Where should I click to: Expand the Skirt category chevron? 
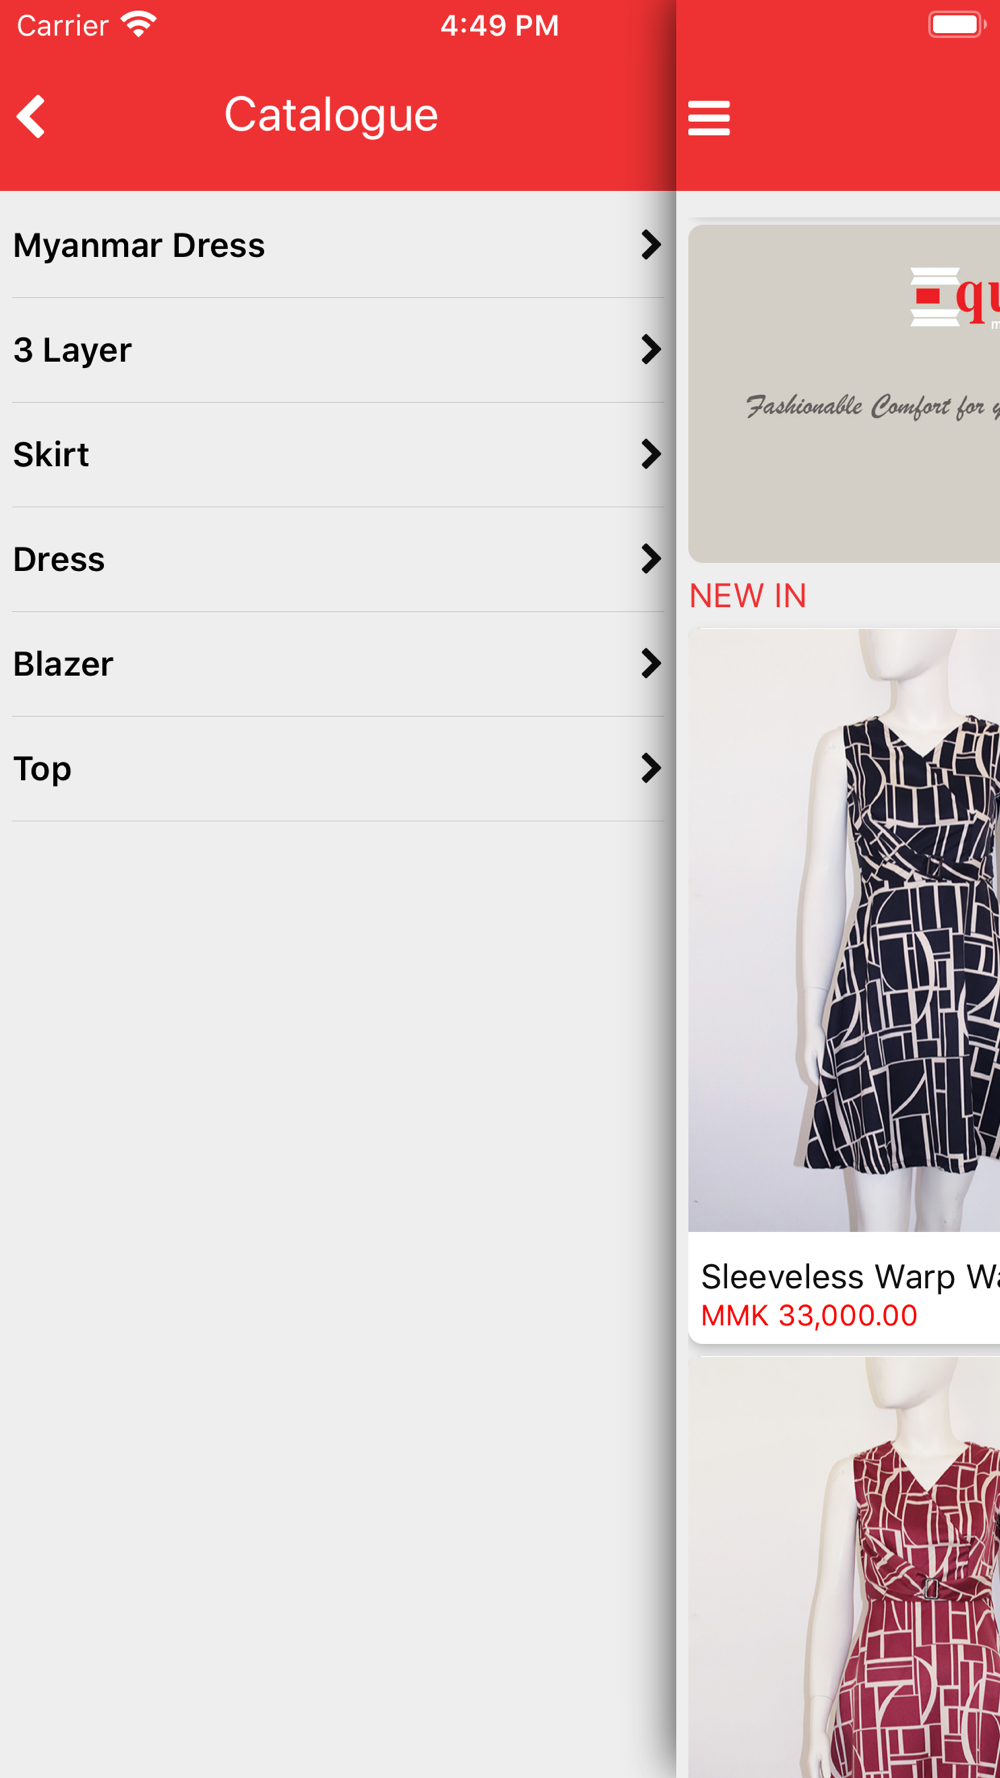651,454
